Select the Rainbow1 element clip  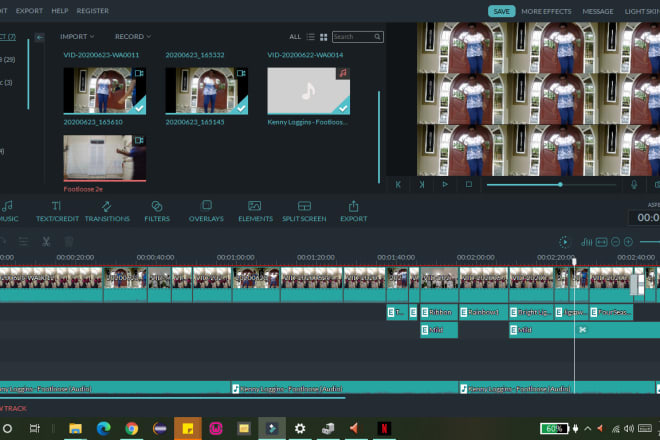click(483, 312)
